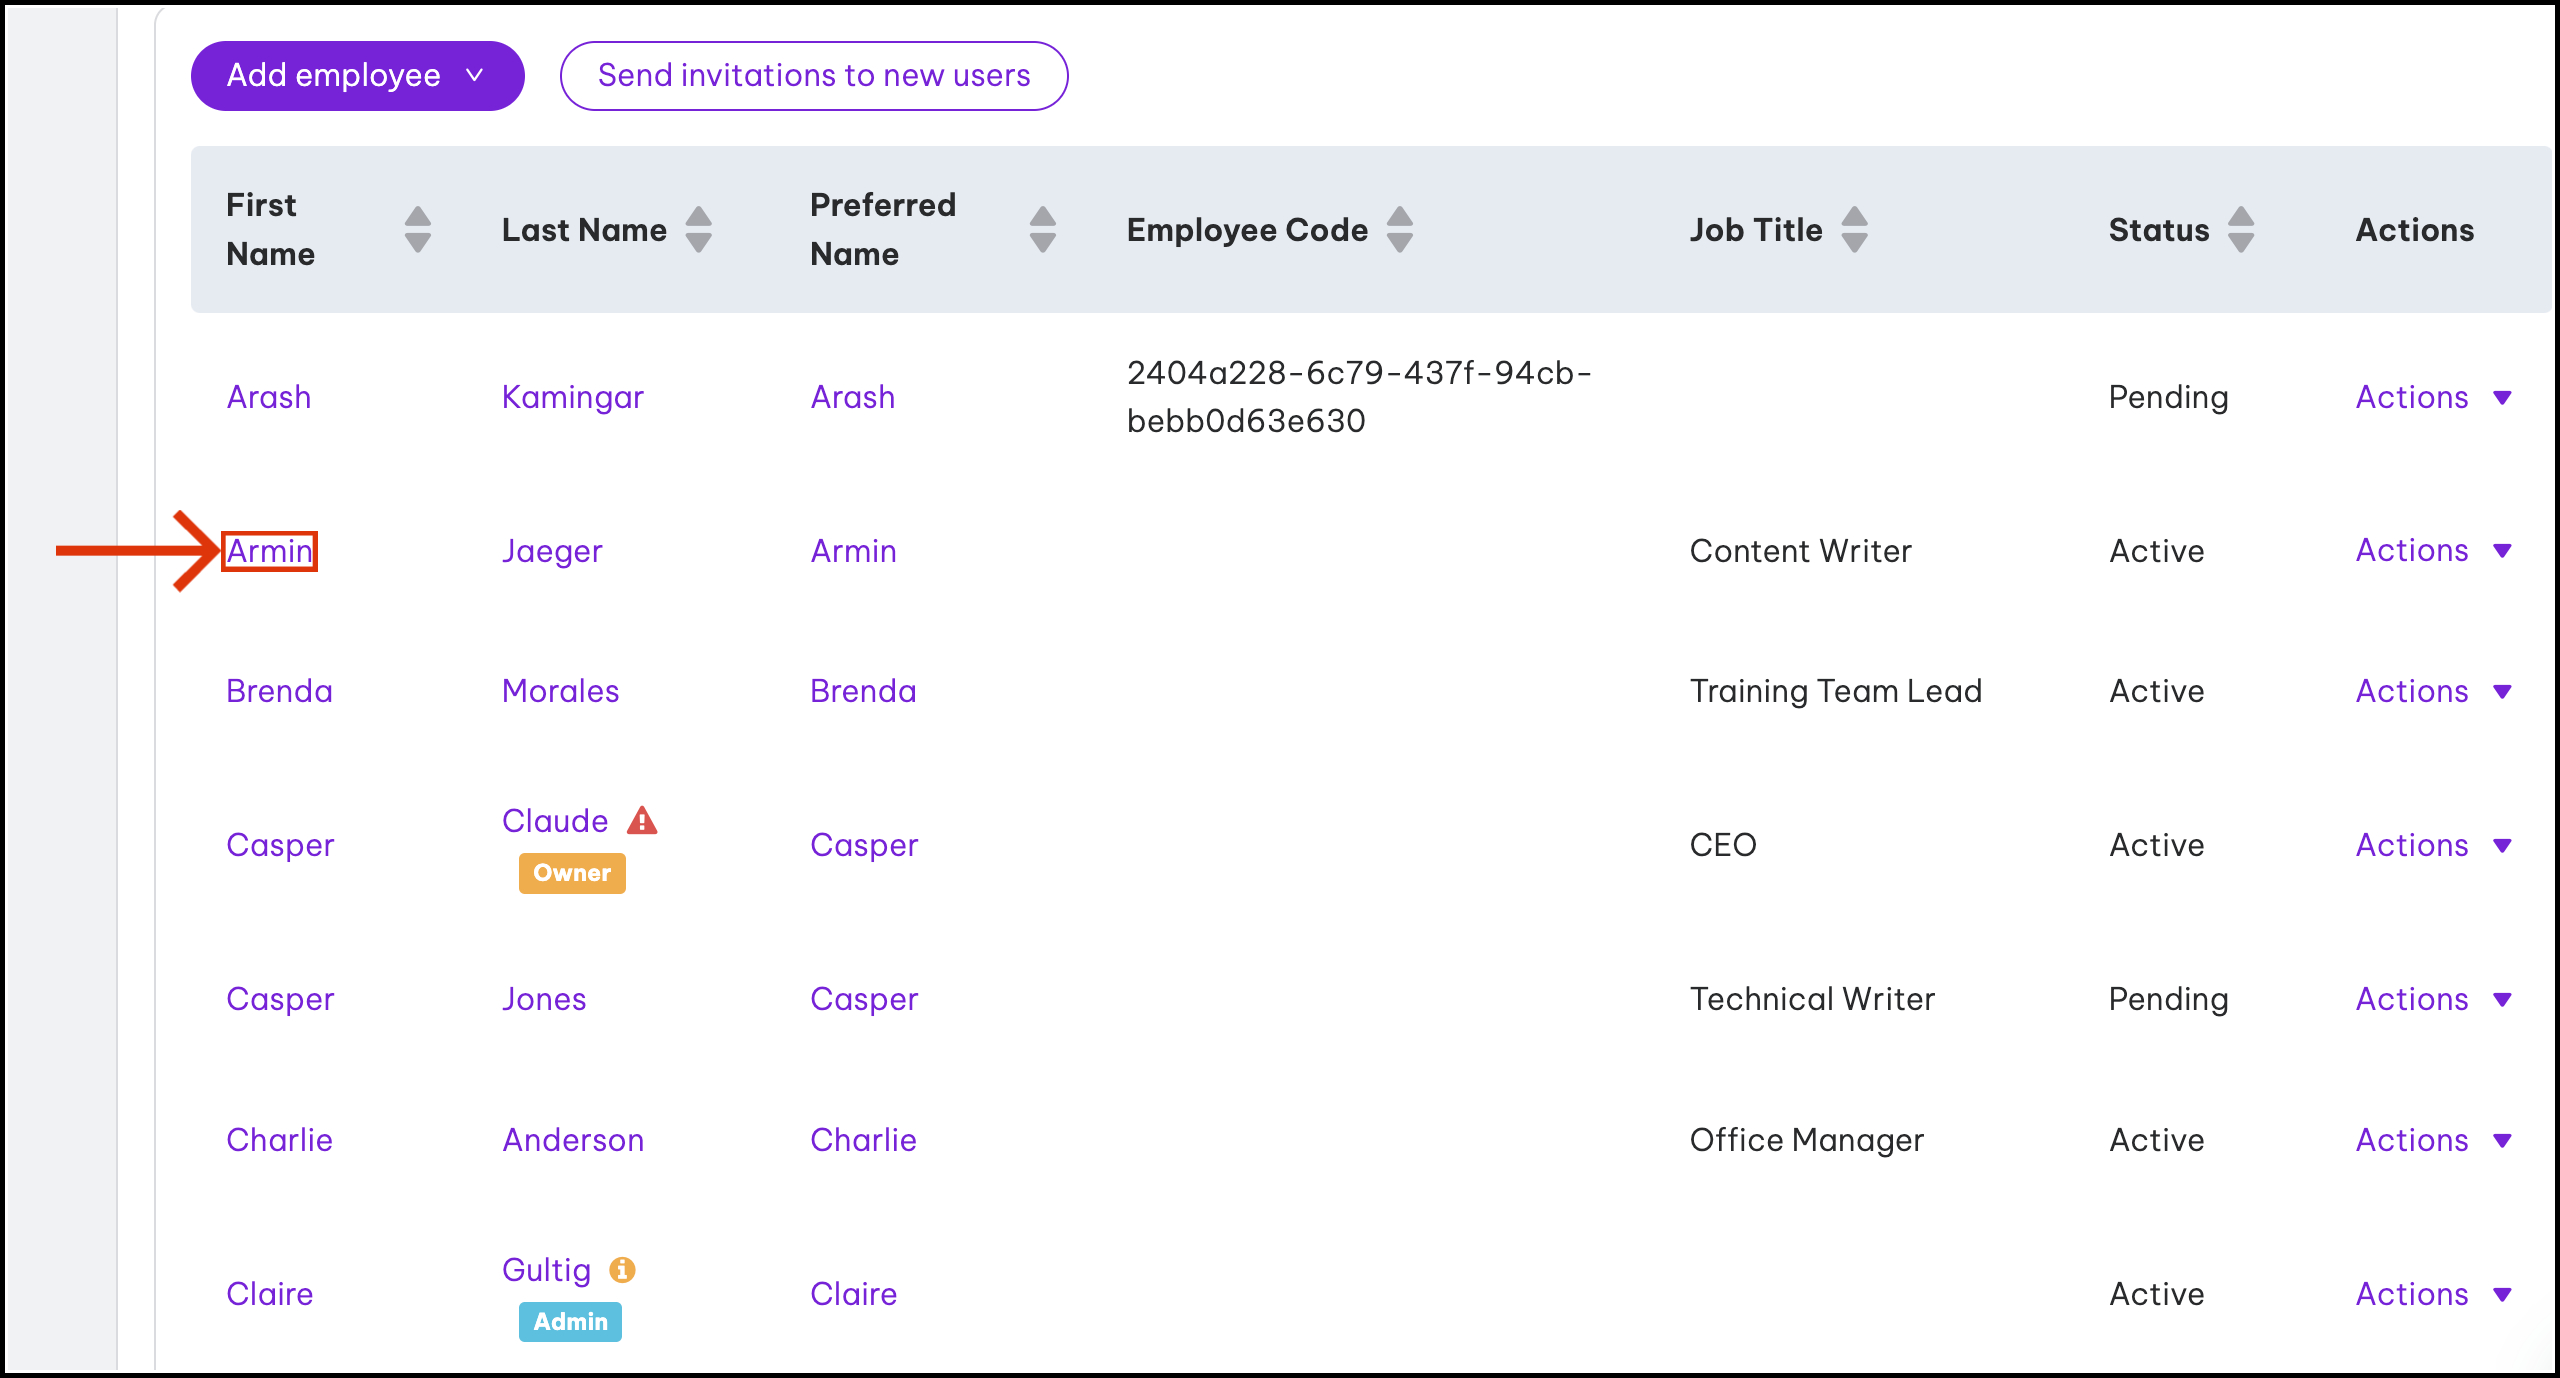The width and height of the screenshot is (2560, 1378).
Task: Sort table by First Name column arrows
Action: tap(418, 229)
